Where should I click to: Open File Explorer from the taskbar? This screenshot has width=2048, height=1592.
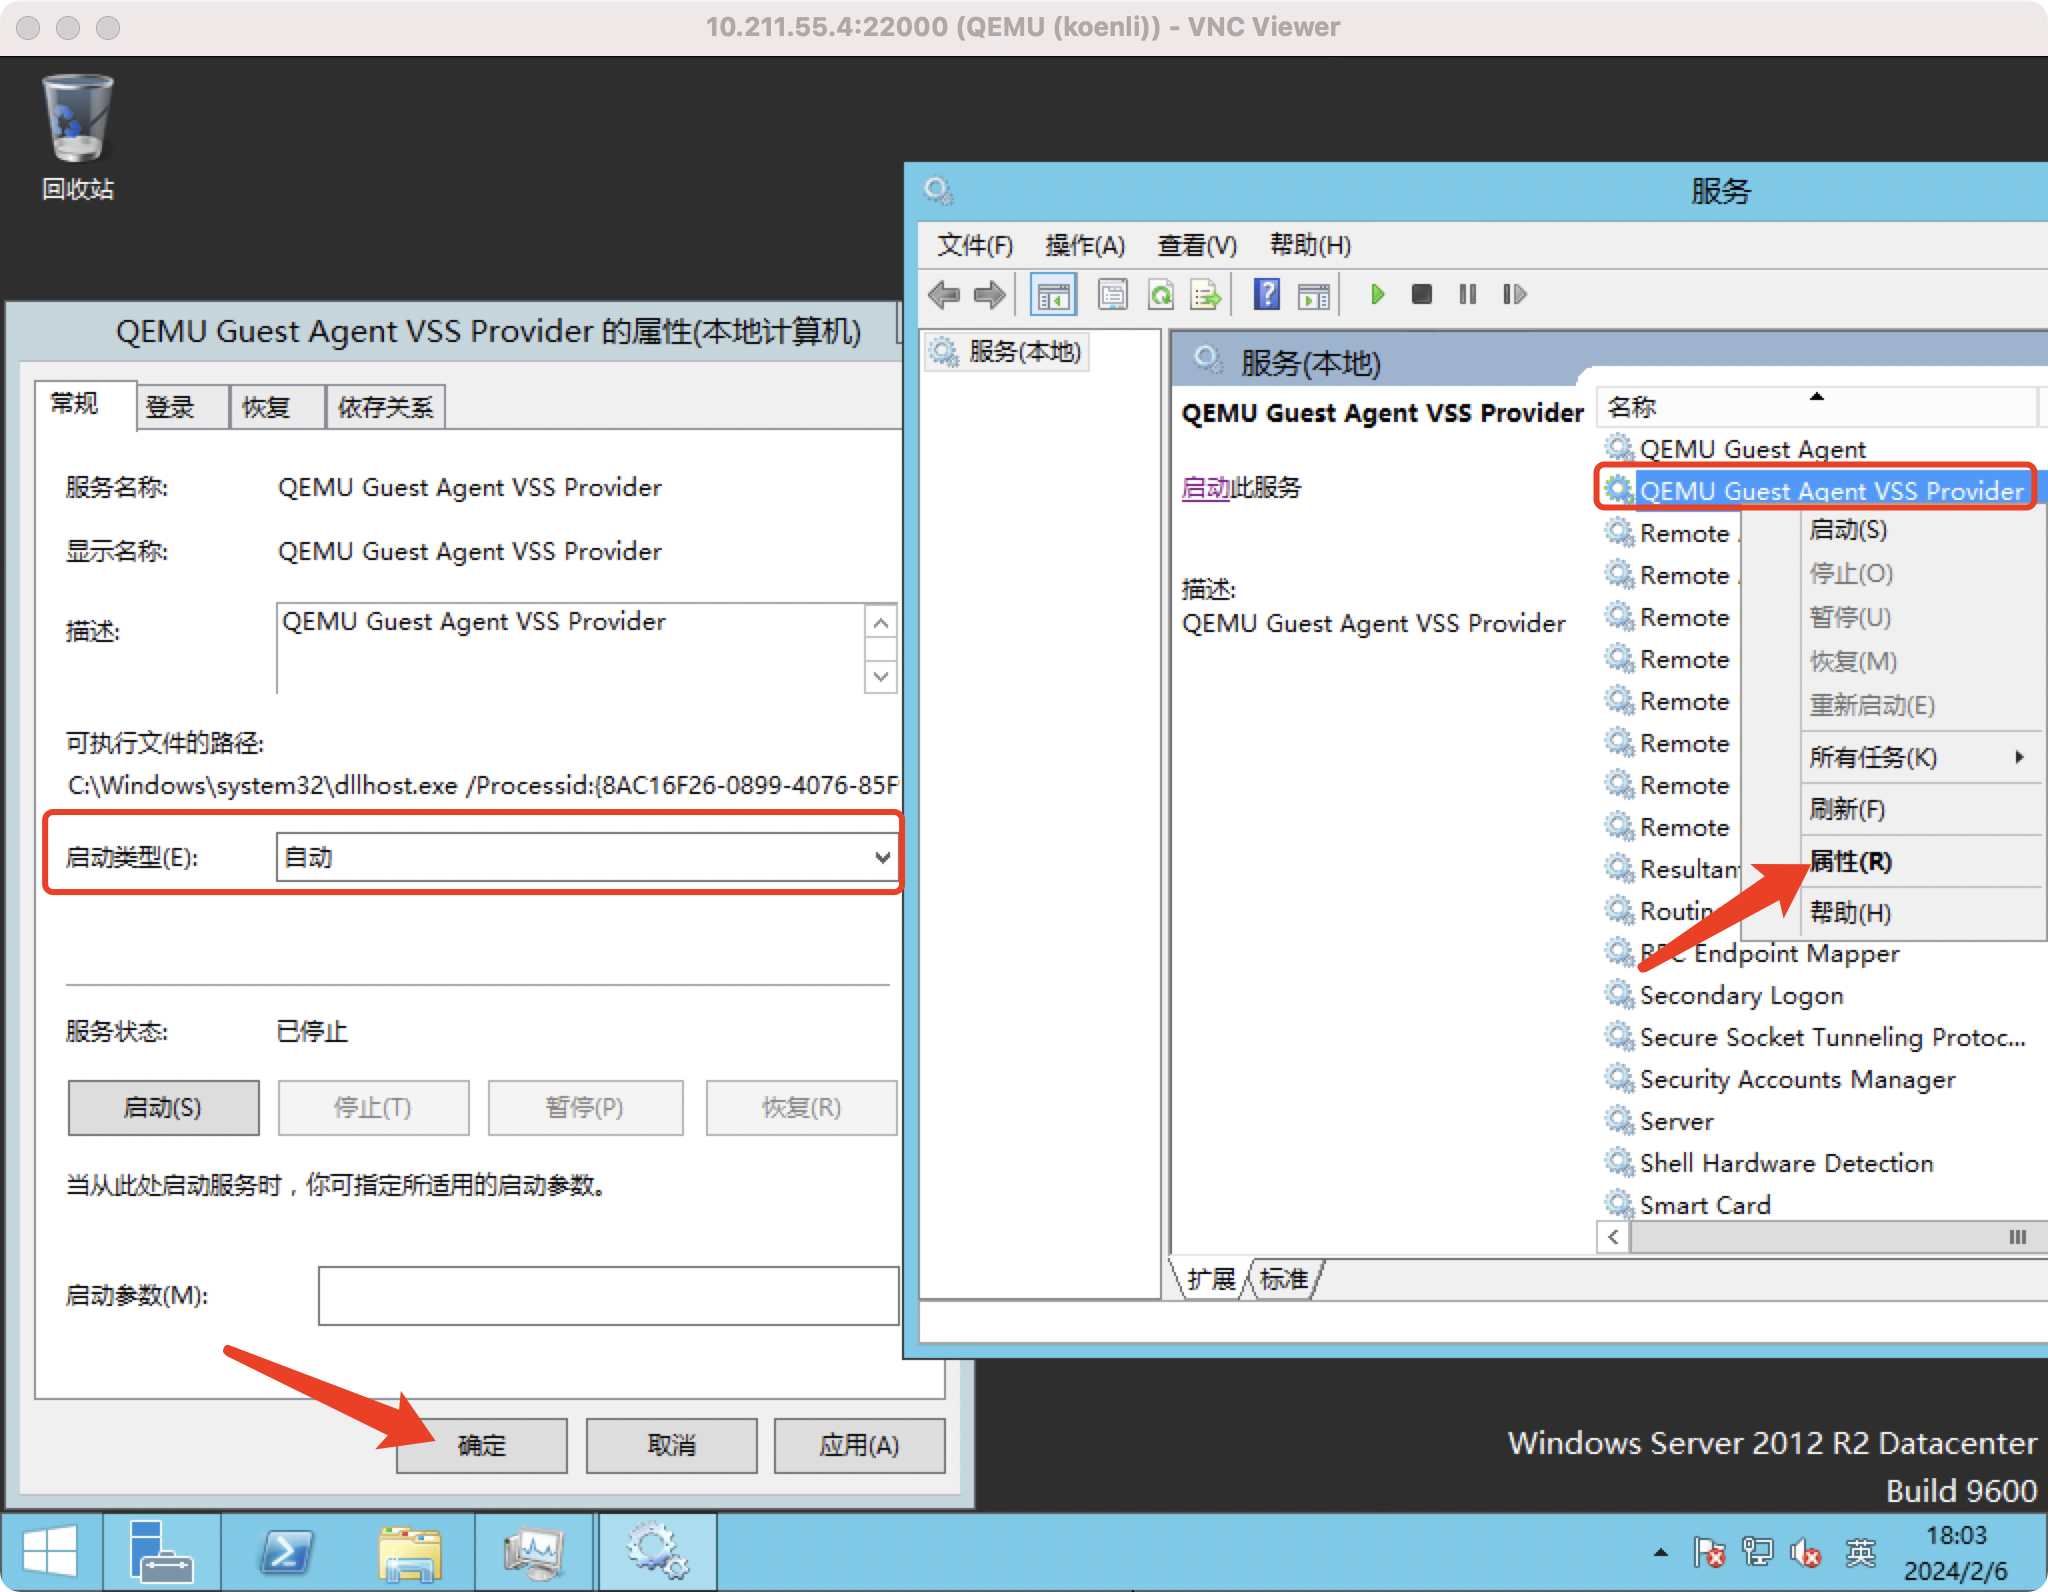410,1551
